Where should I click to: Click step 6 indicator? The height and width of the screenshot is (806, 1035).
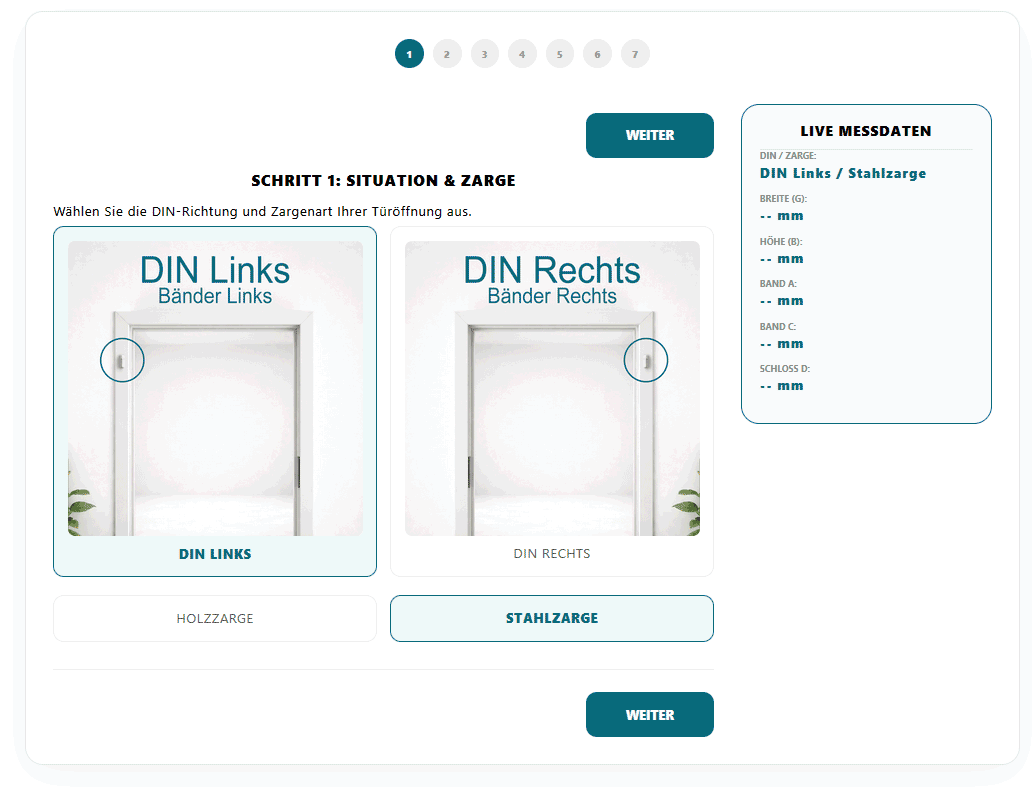pyautogui.click(x=597, y=54)
